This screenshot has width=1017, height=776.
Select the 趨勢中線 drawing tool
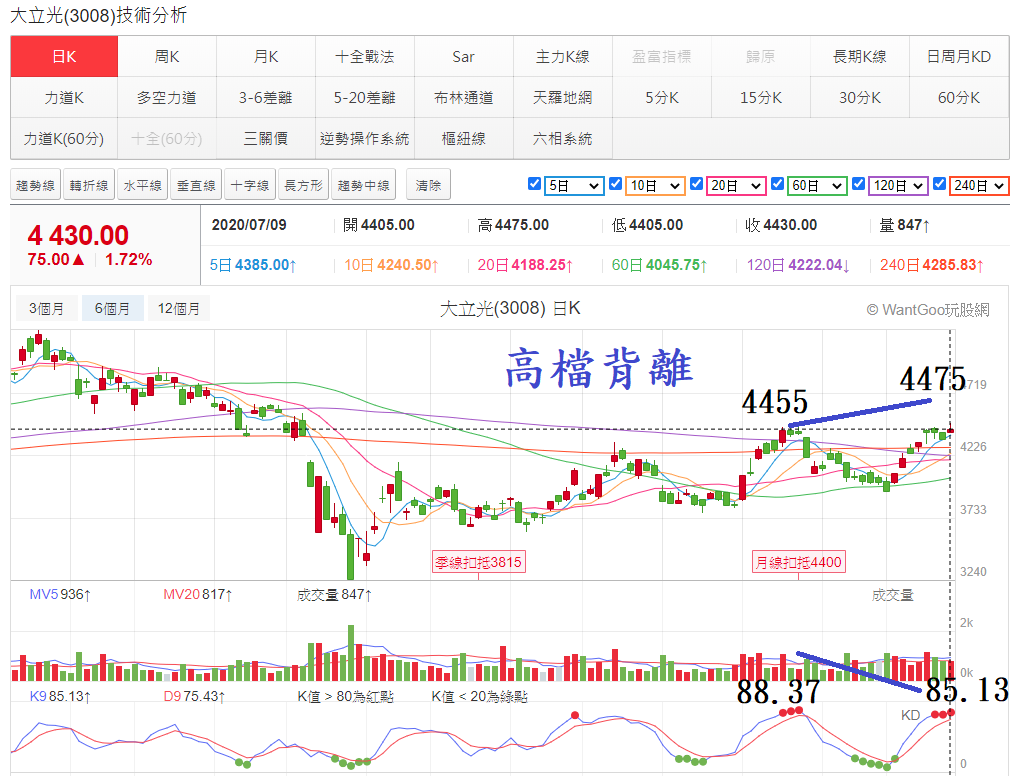pyautogui.click(x=364, y=186)
